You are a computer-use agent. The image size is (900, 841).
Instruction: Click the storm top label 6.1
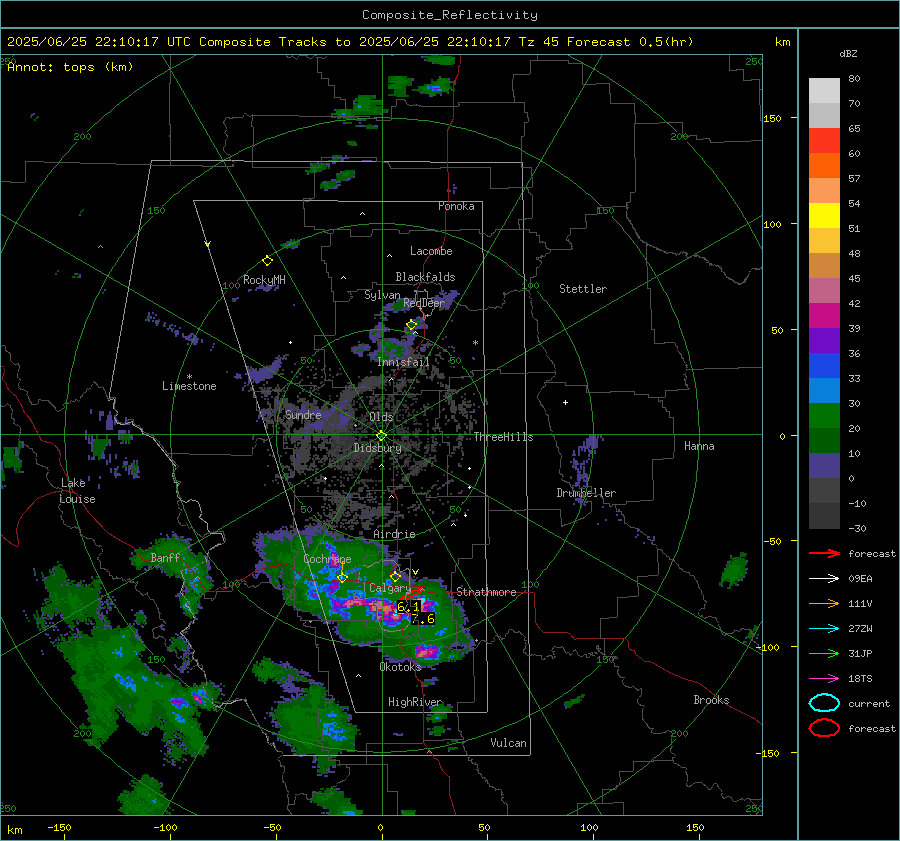(x=408, y=606)
